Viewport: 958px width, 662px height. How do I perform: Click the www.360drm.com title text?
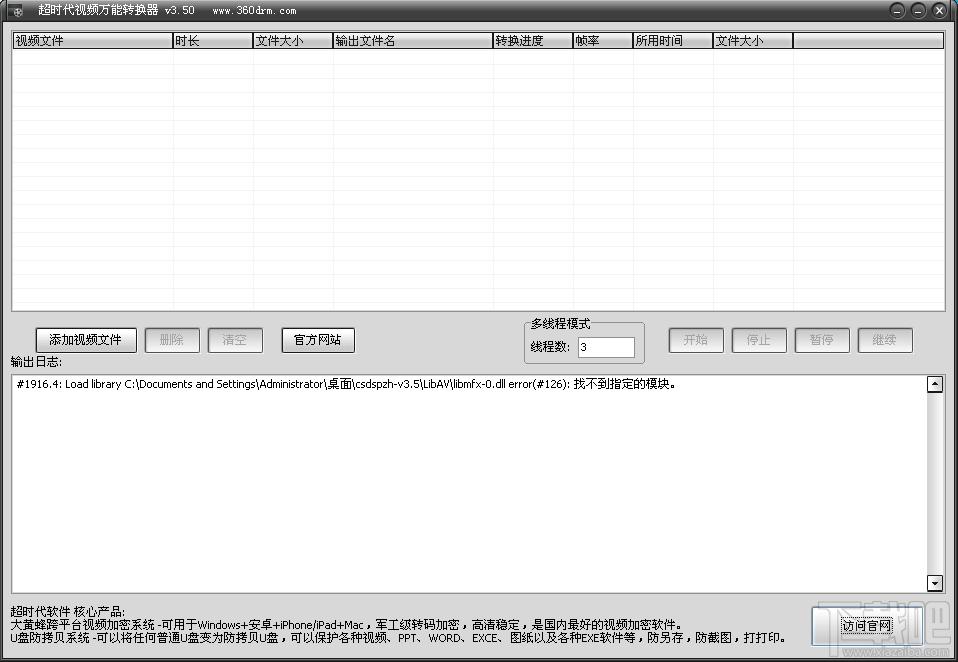(x=255, y=10)
